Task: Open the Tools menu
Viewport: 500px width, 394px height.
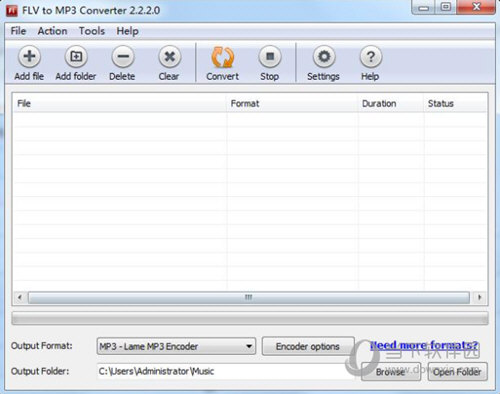Action: pos(92,31)
